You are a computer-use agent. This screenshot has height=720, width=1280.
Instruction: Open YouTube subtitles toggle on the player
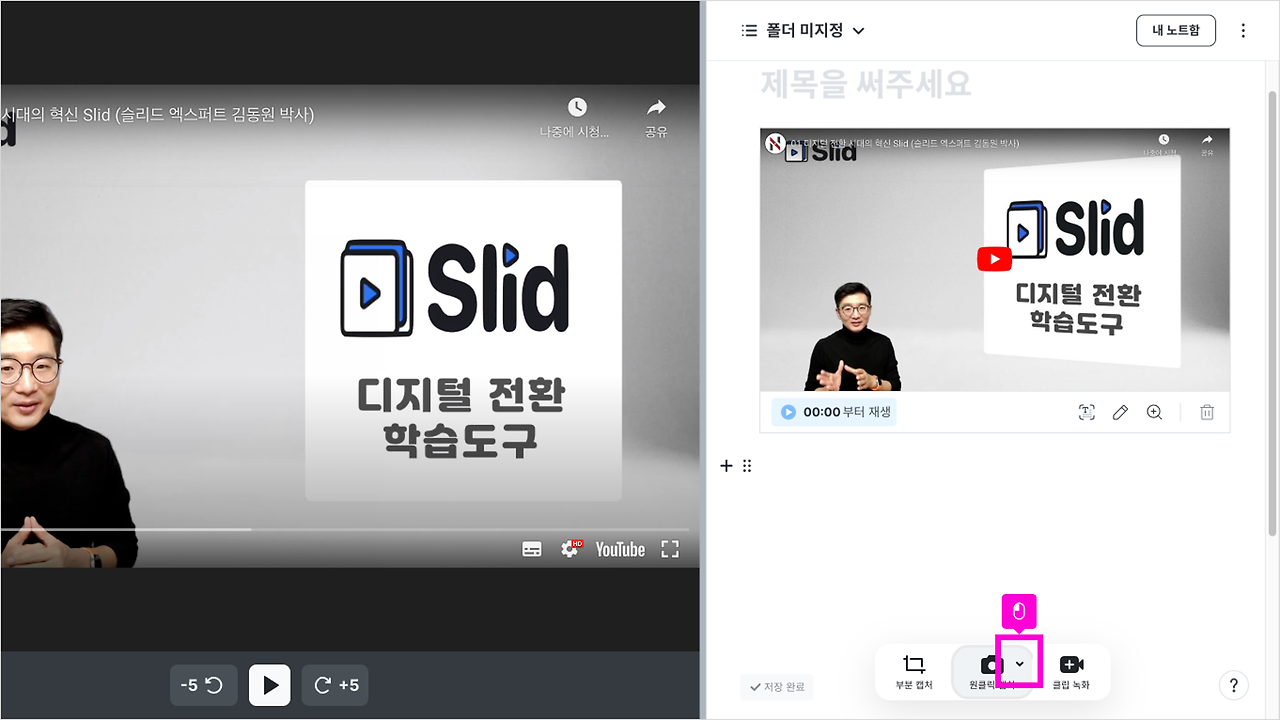(x=532, y=548)
